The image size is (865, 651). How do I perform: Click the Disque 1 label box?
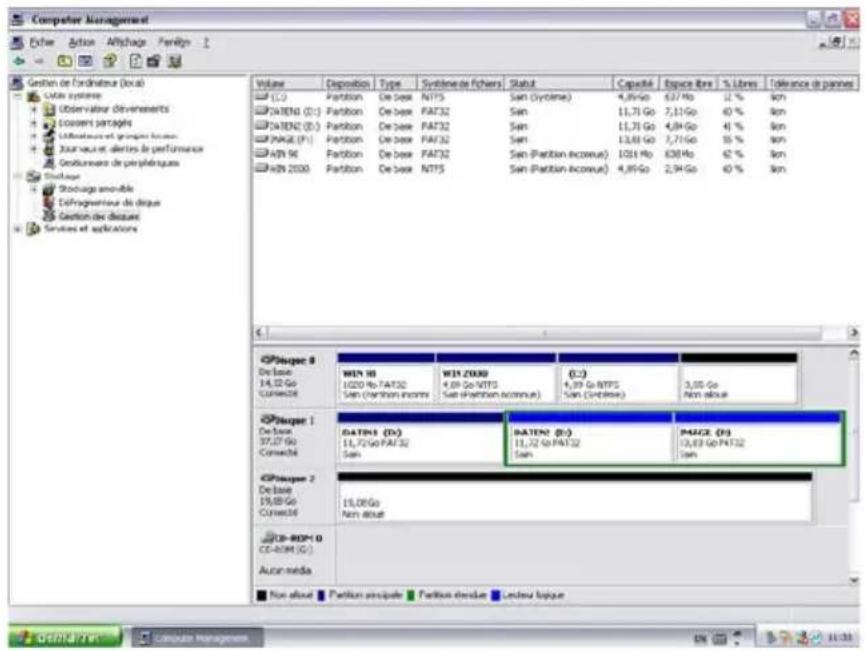(295, 437)
